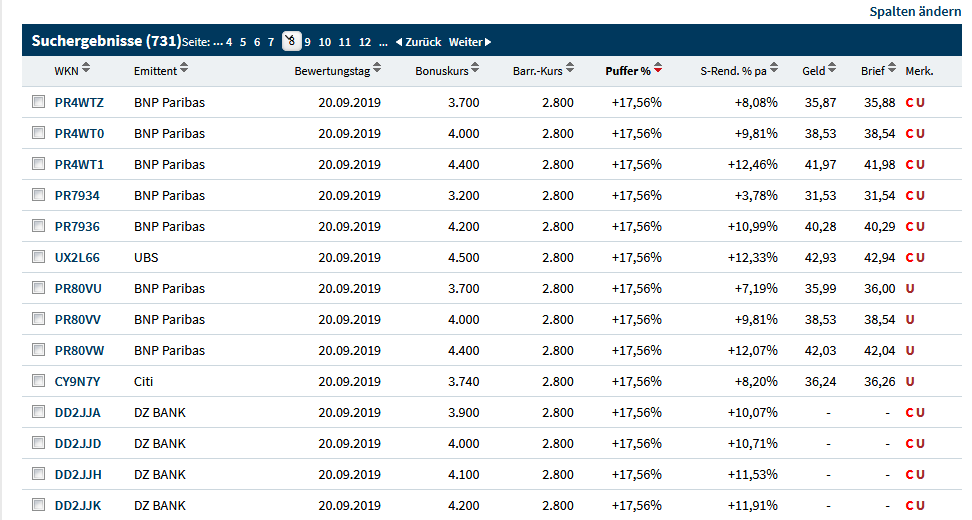Image resolution: width=972 pixels, height=520 pixels.
Task: Open the Spalten ändern link
Action: click(x=915, y=11)
